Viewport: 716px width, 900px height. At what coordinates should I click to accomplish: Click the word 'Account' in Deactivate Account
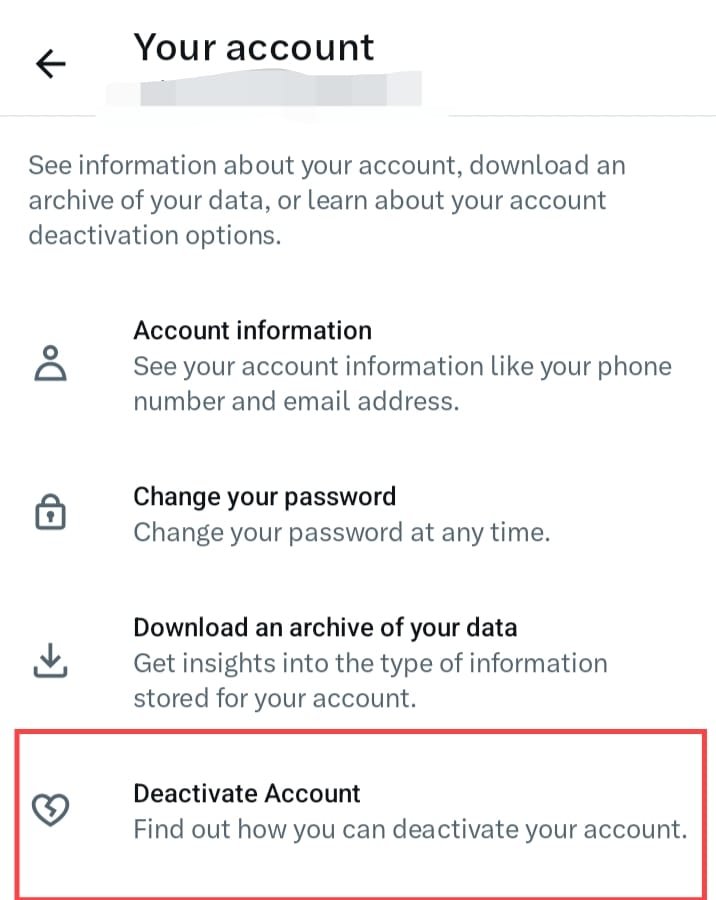pyautogui.click(x=312, y=793)
